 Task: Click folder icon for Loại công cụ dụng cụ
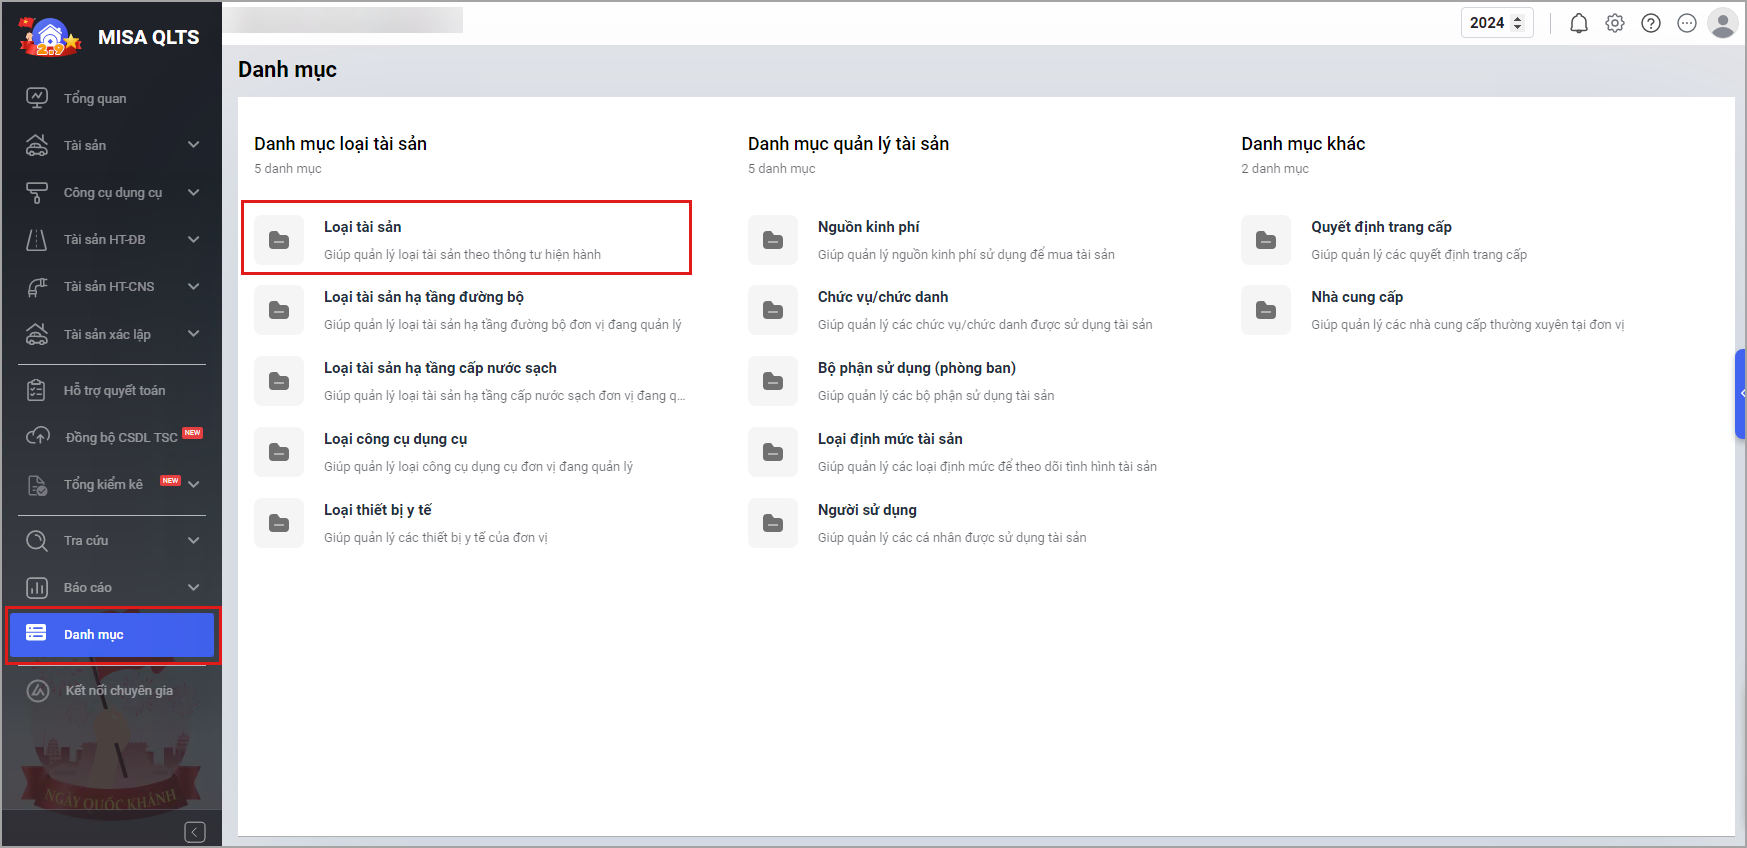[x=279, y=452]
